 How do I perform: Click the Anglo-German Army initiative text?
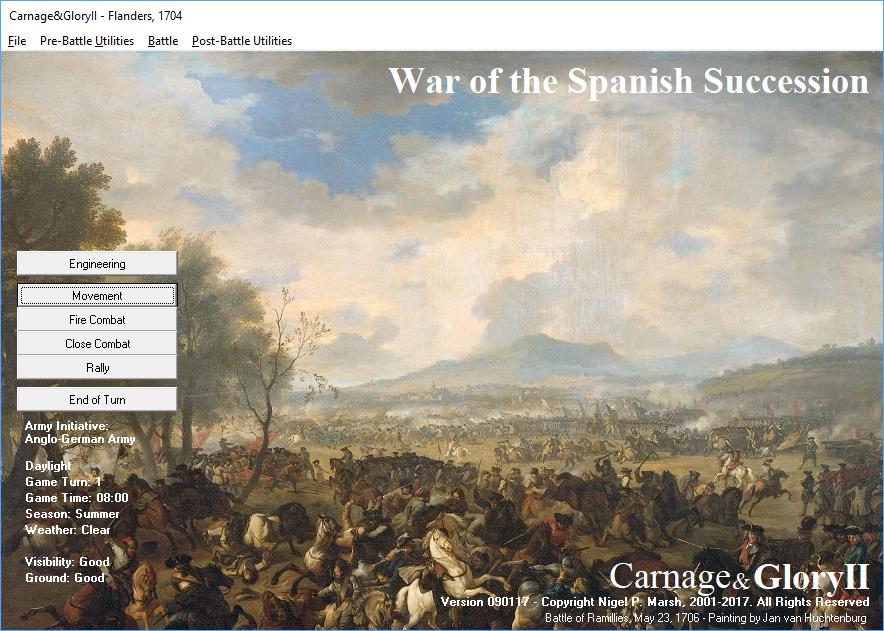pyautogui.click(x=80, y=439)
